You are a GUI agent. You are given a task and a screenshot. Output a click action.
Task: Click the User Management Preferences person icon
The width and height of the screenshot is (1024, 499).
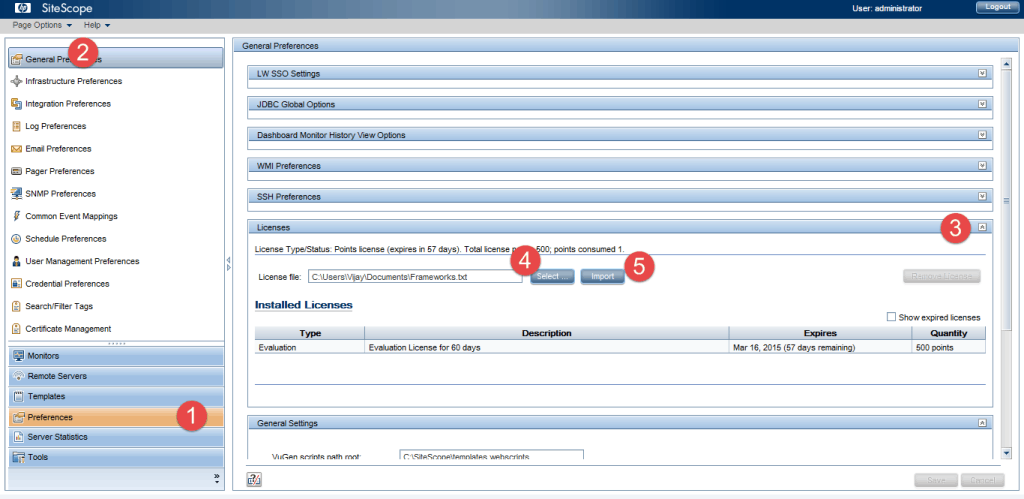tap(16, 261)
